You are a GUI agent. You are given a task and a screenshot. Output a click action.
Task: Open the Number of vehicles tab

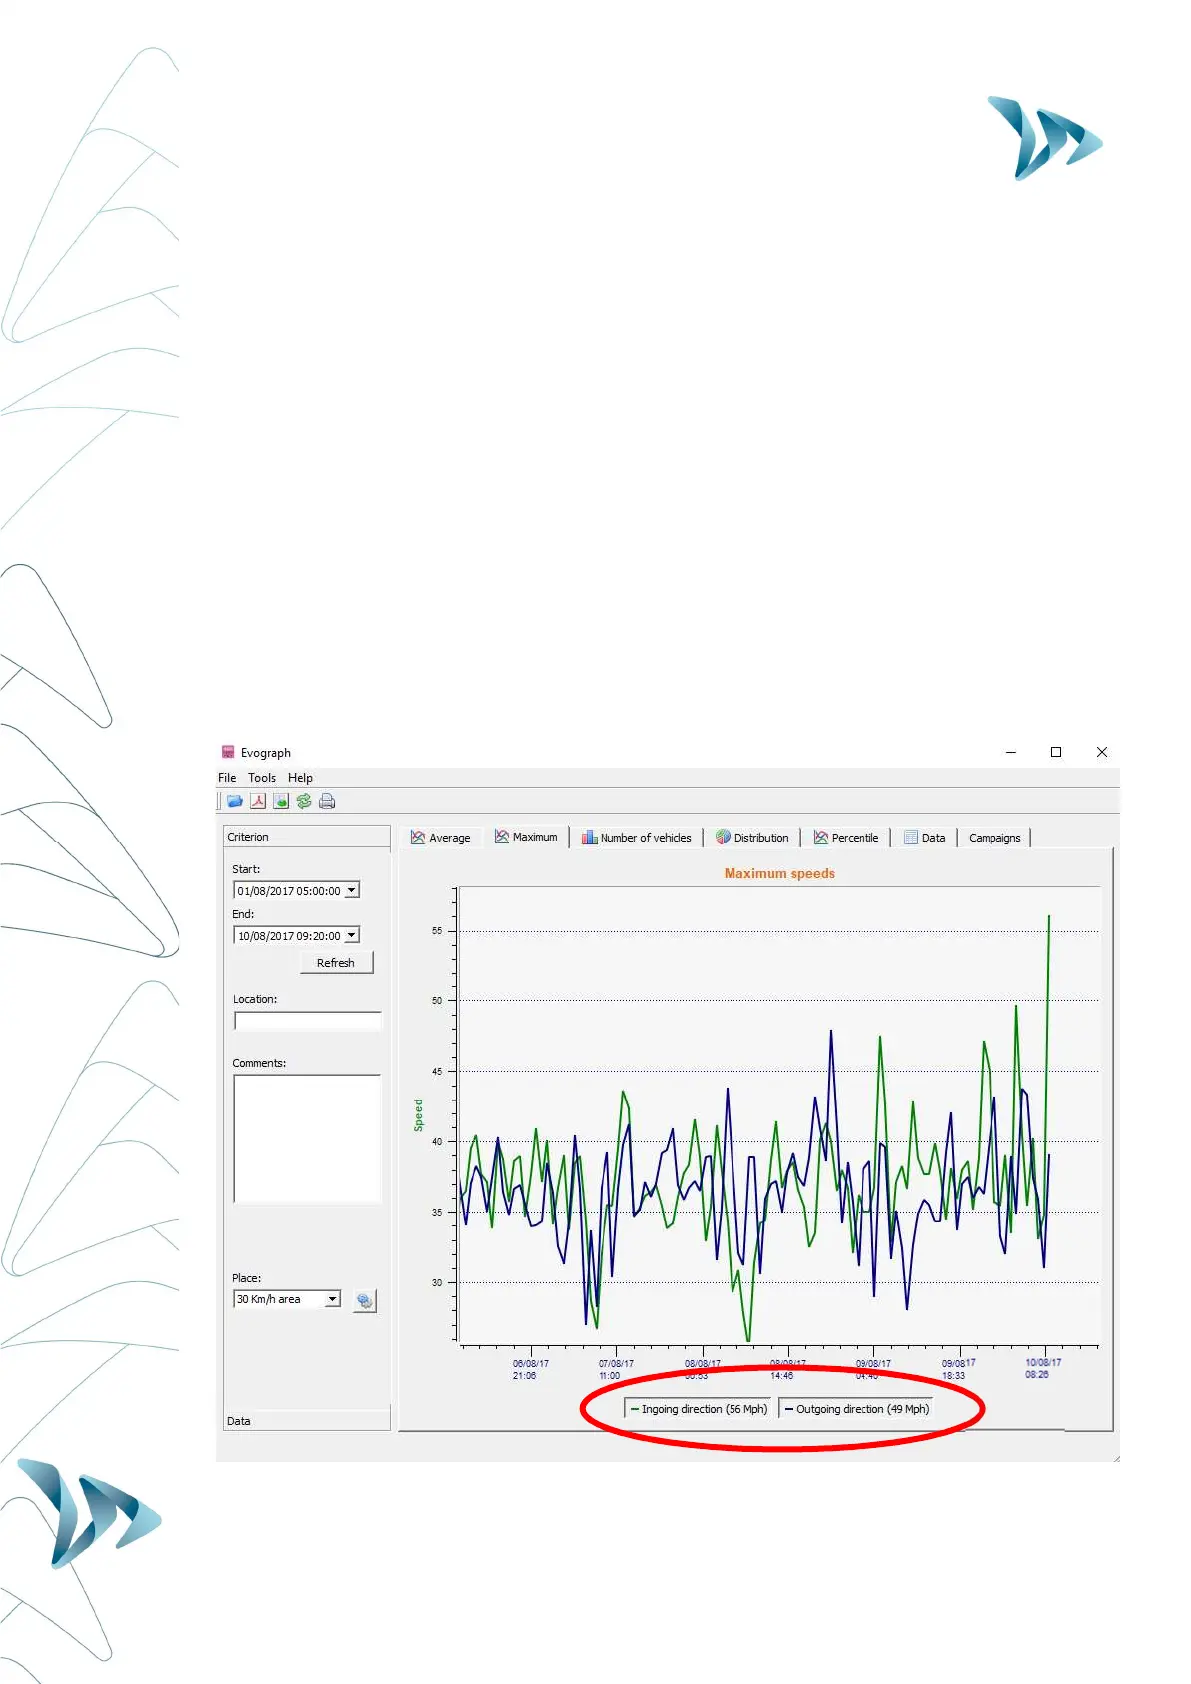[637, 838]
